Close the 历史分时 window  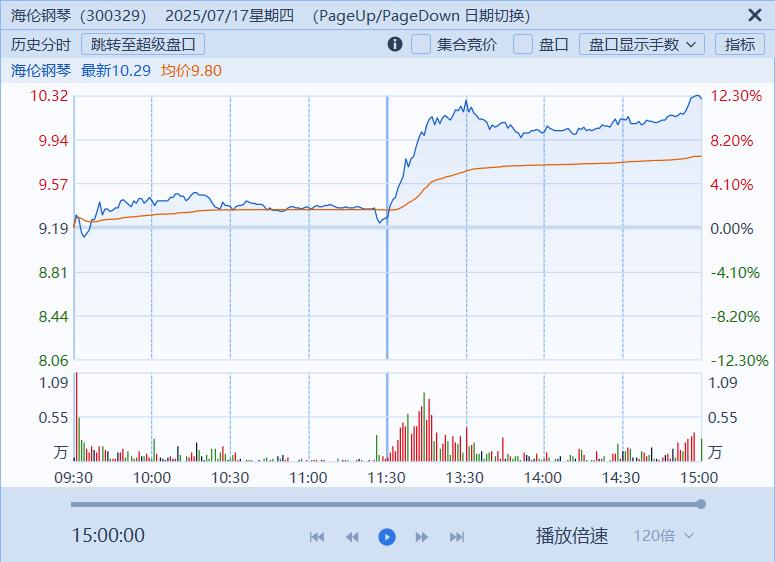point(755,15)
